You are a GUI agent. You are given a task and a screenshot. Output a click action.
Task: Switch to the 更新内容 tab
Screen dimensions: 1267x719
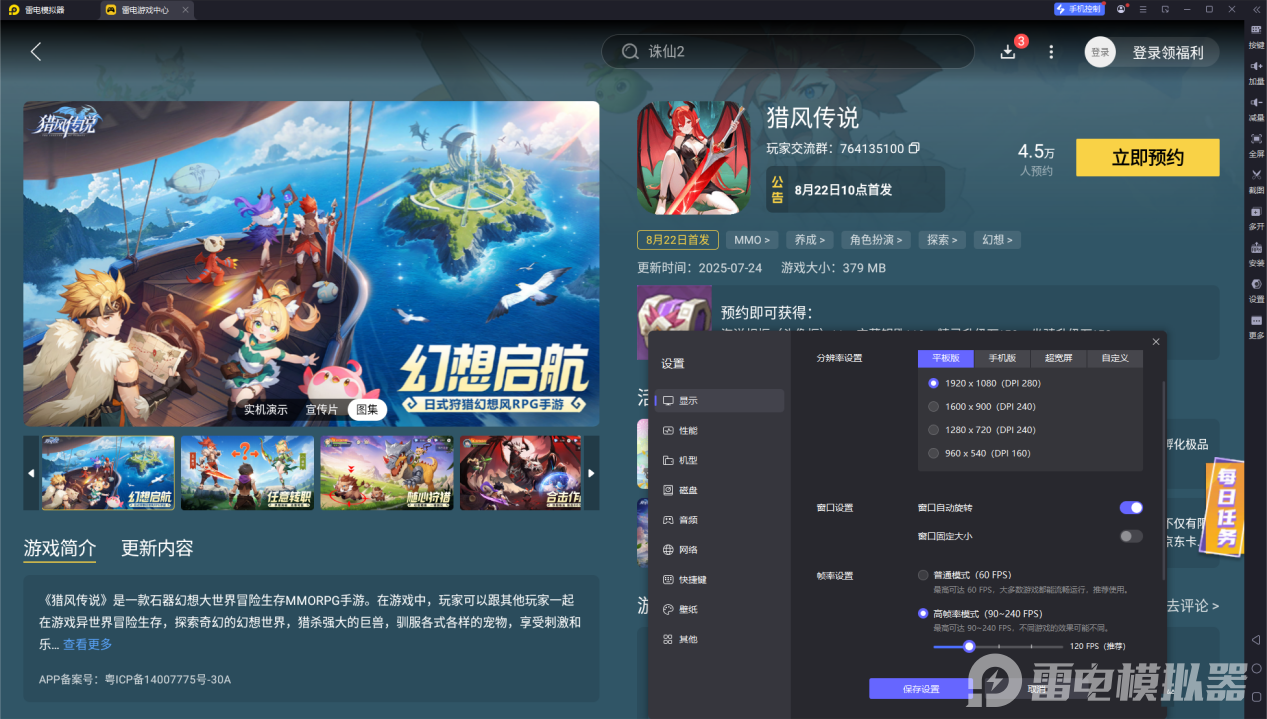(x=157, y=548)
